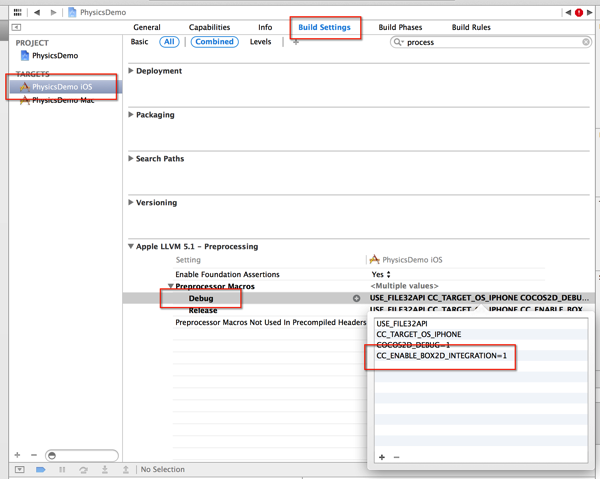Click Debug macros value string
Viewport: 600px width, 479px height.
pyautogui.click(x=479, y=298)
